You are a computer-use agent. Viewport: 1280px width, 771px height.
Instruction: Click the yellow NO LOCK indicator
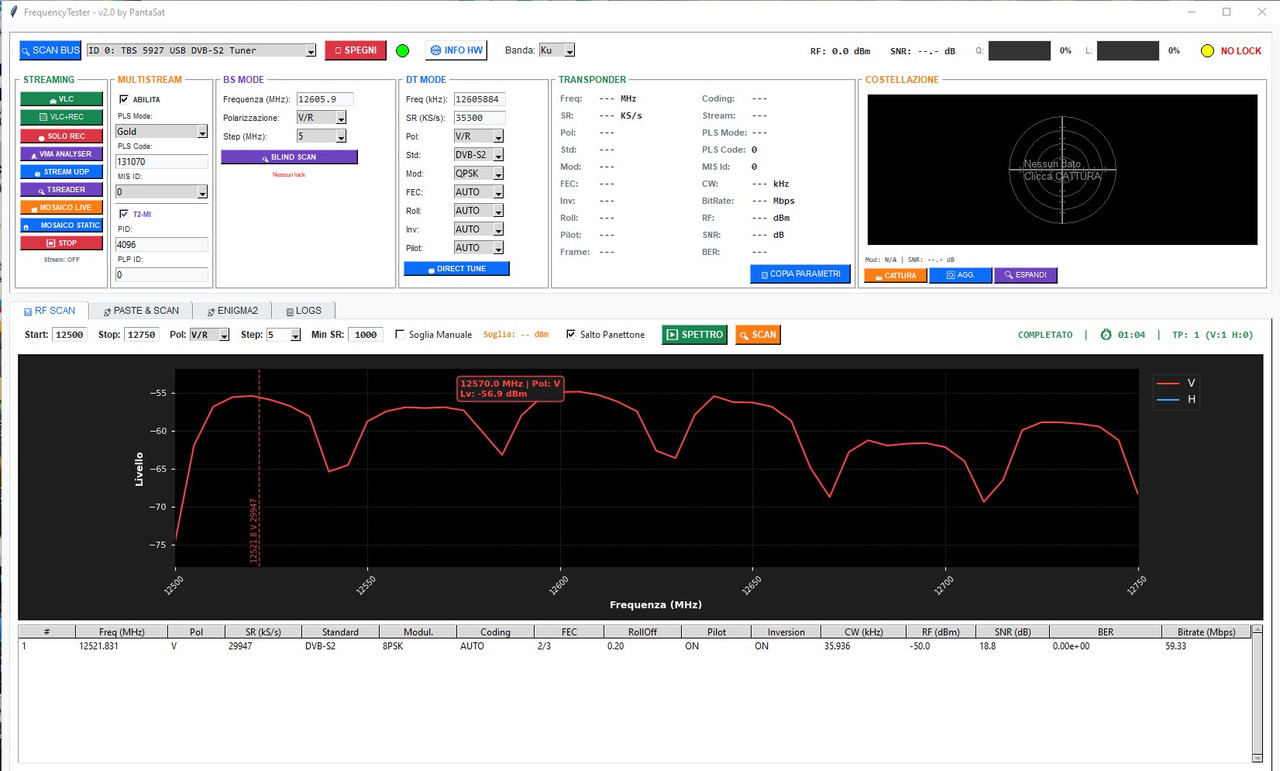tap(1207, 51)
